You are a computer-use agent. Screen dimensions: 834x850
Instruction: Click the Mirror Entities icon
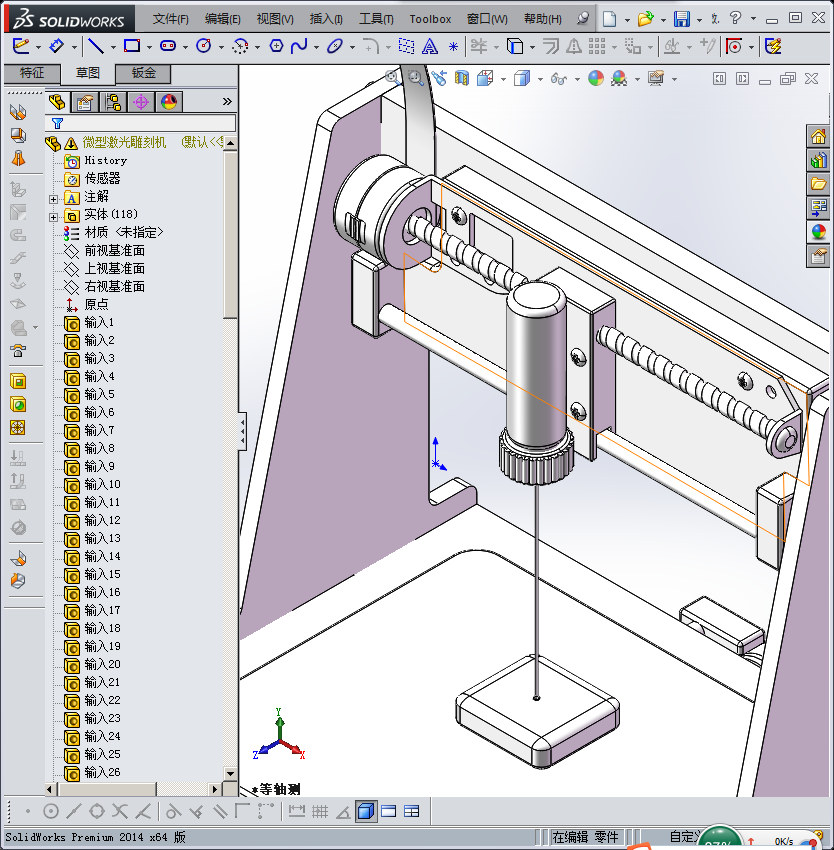574,47
